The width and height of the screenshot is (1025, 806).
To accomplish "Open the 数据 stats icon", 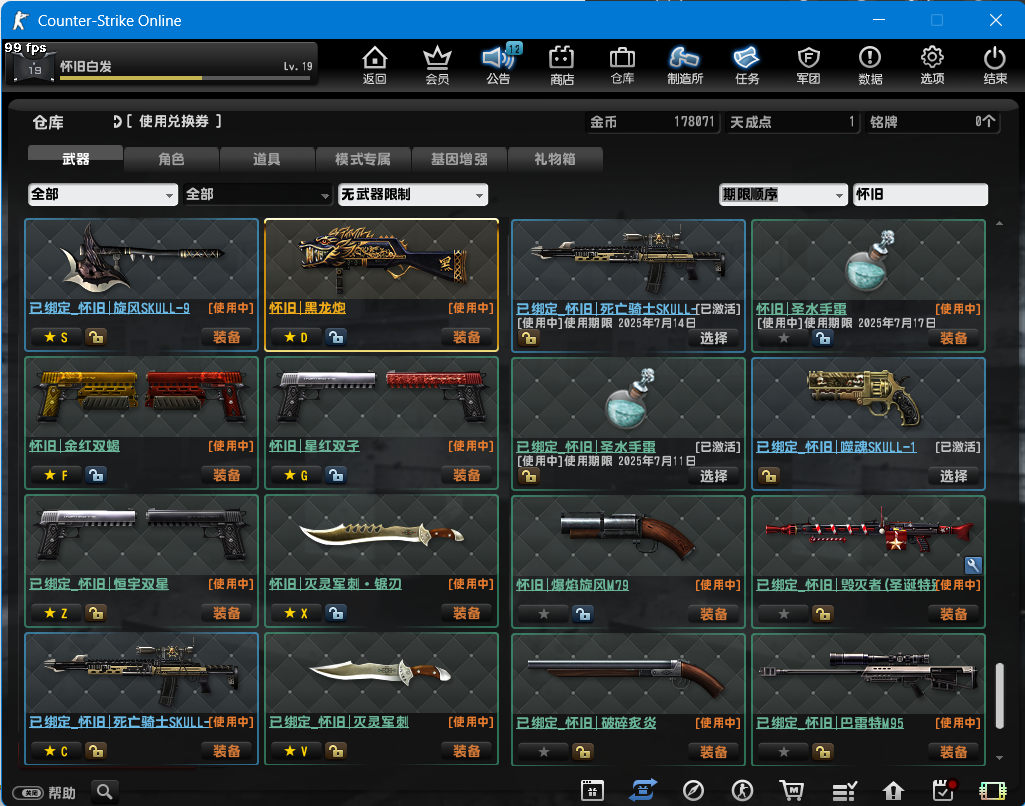I will [x=870, y=65].
